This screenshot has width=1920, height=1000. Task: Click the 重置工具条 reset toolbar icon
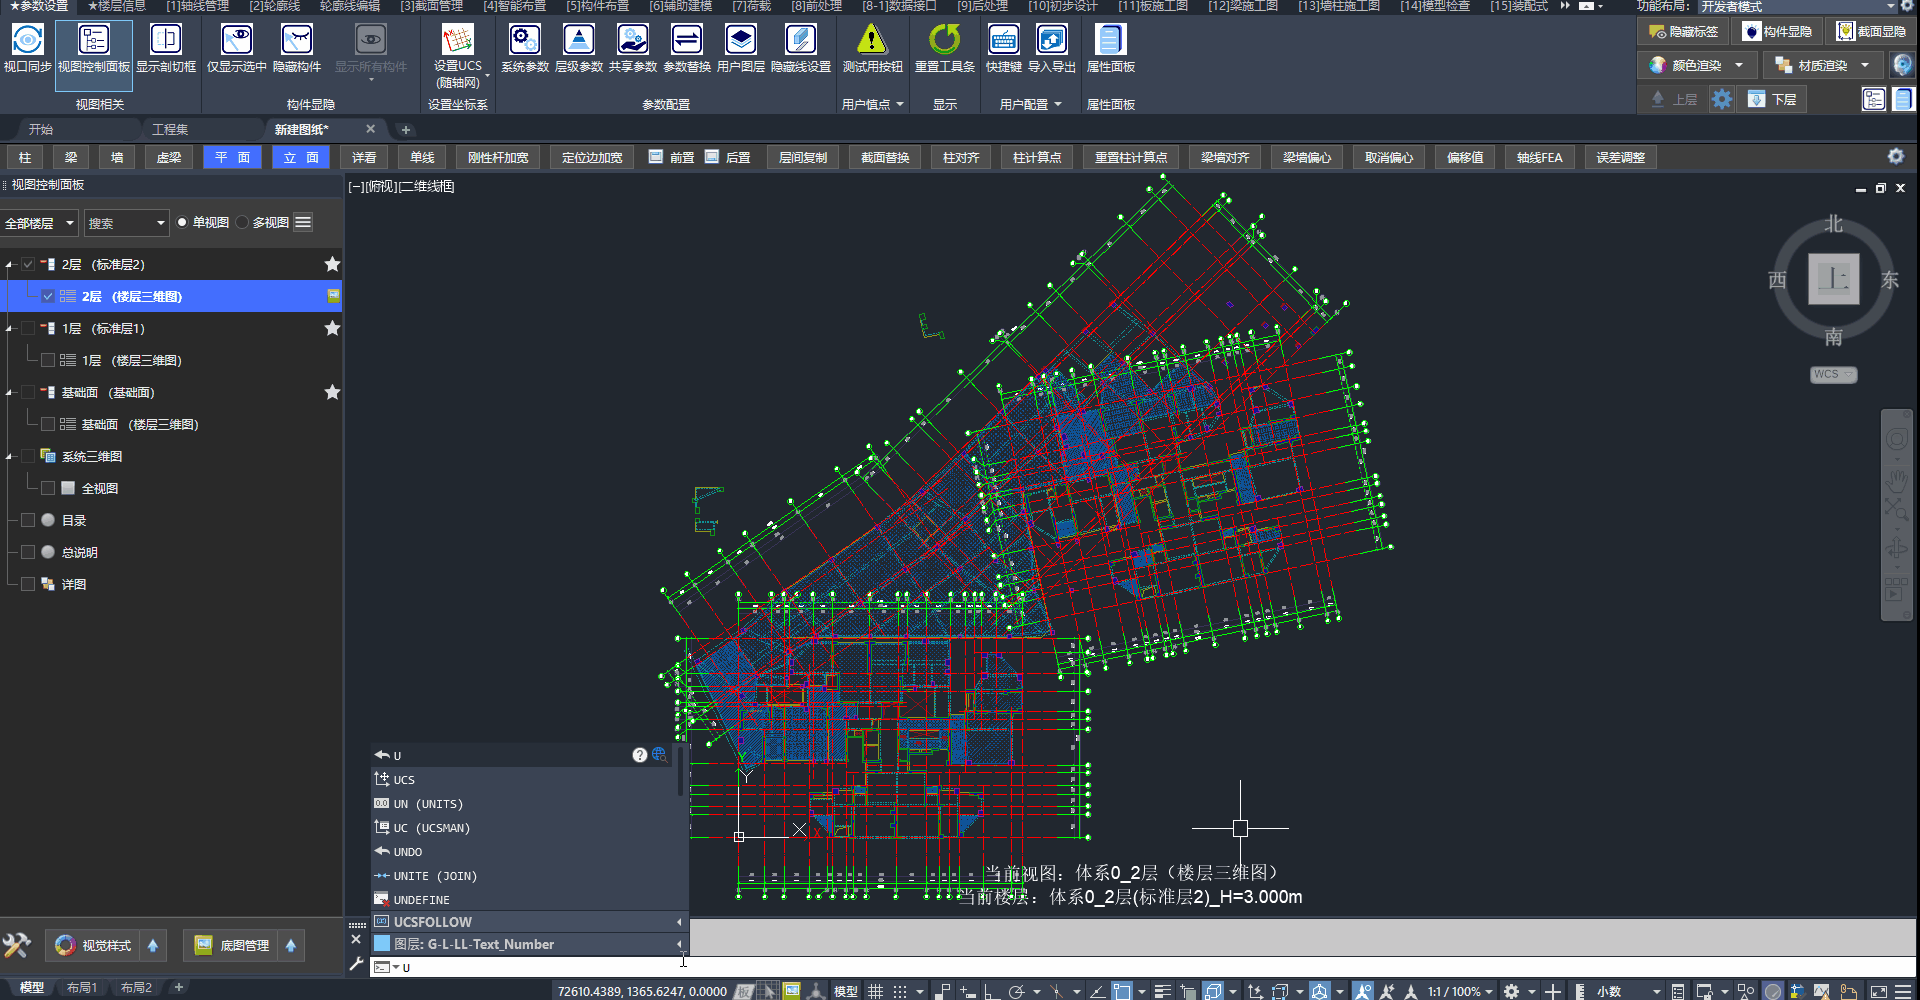pos(944,41)
